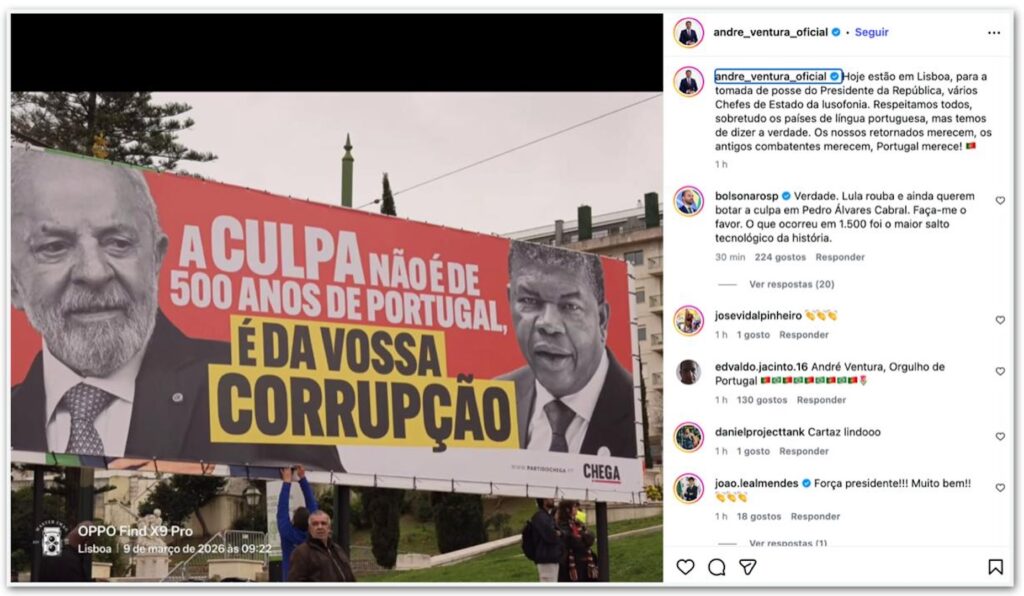Open andre_ventura_oficial header profile picture
Viewport: 1024px width, 596px height.
click(688, 33)
